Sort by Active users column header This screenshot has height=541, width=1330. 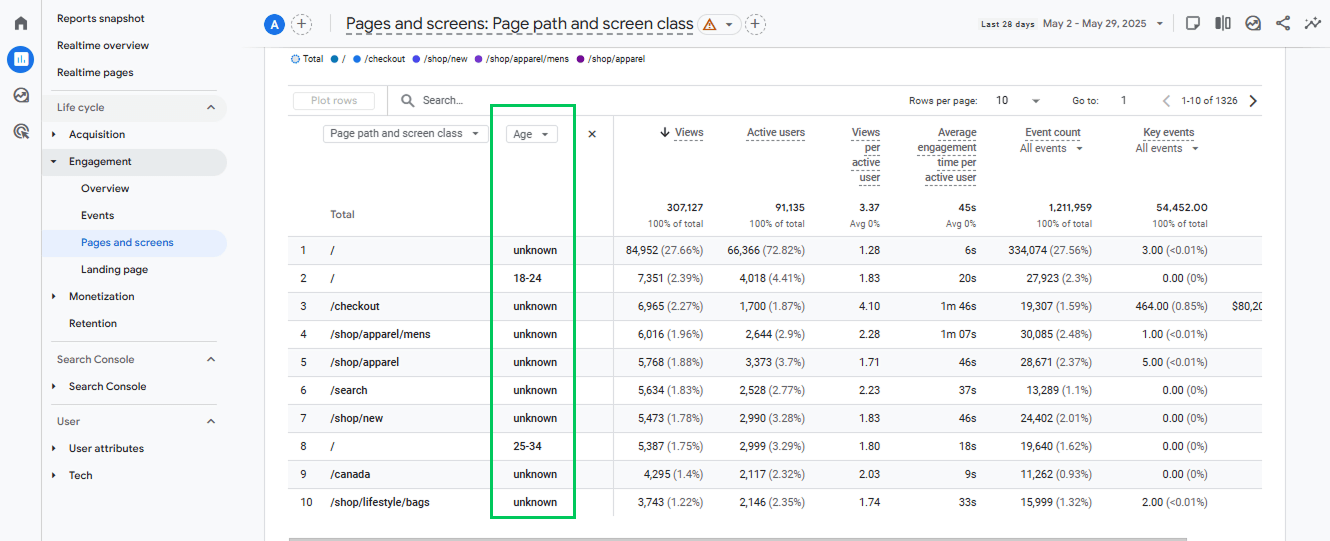coord(776,133)
